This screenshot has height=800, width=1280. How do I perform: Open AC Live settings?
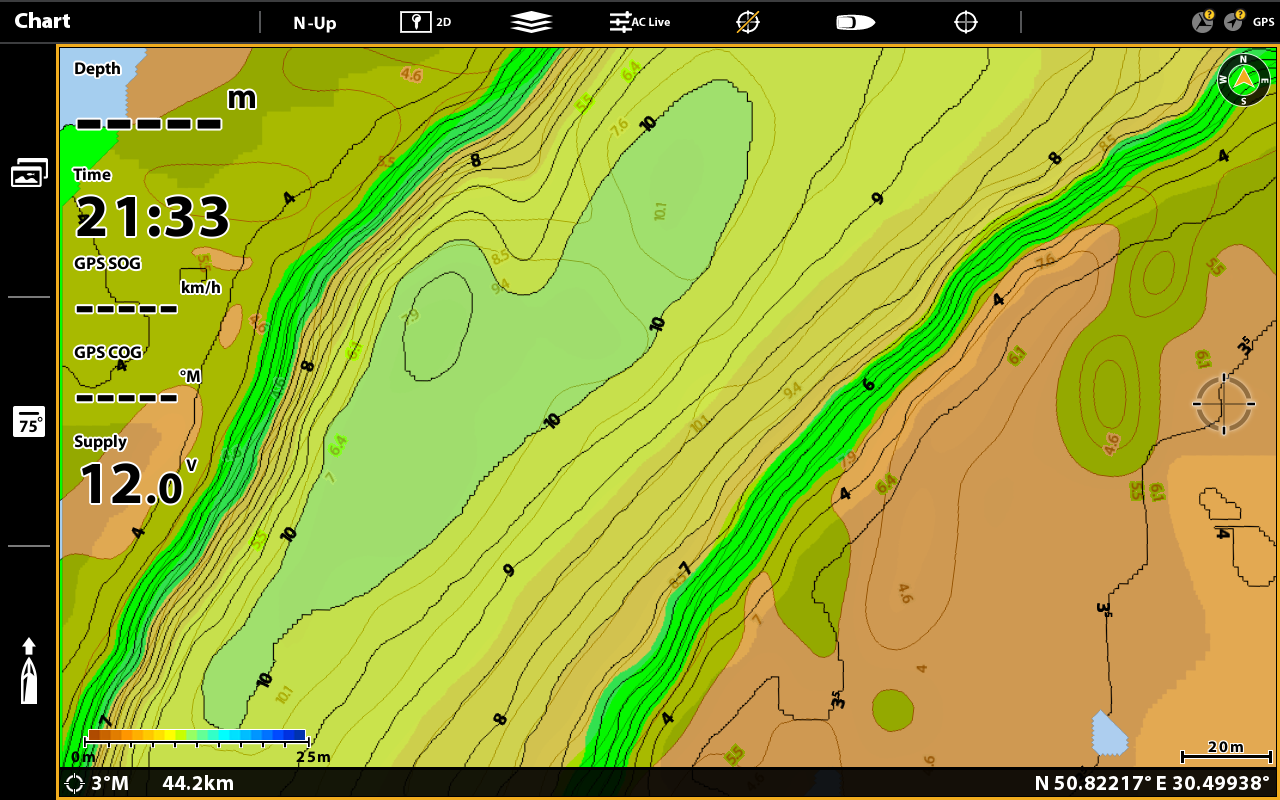[640, 21]
